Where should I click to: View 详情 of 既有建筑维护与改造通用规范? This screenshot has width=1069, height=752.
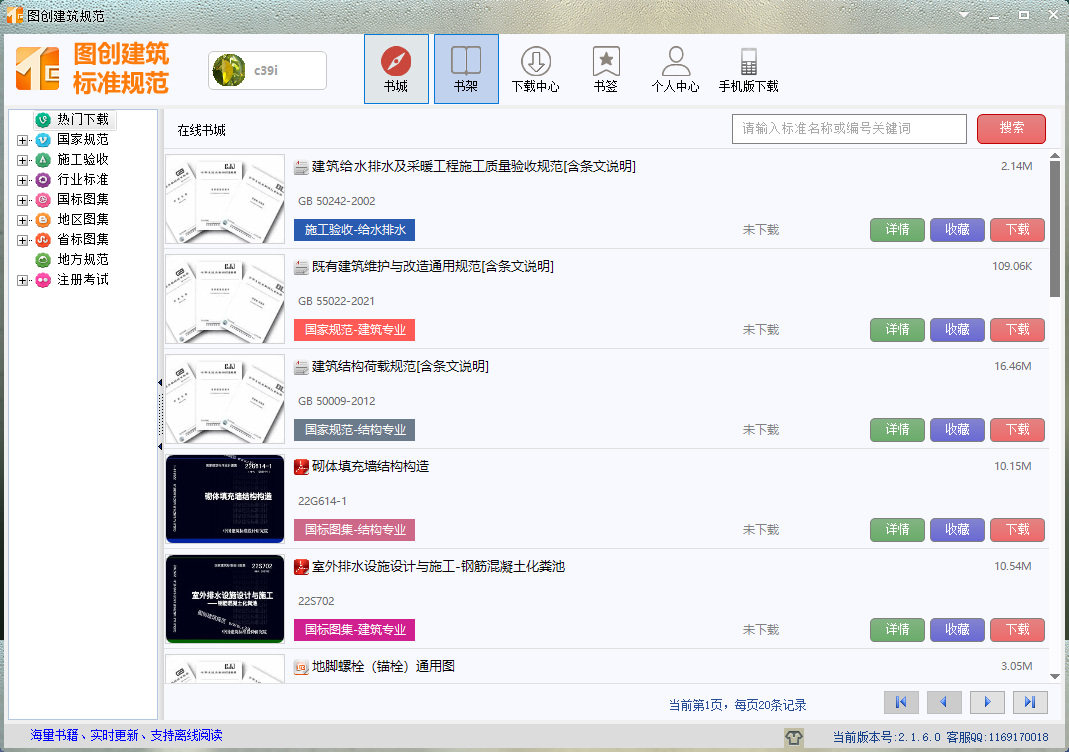coord(897,329)
